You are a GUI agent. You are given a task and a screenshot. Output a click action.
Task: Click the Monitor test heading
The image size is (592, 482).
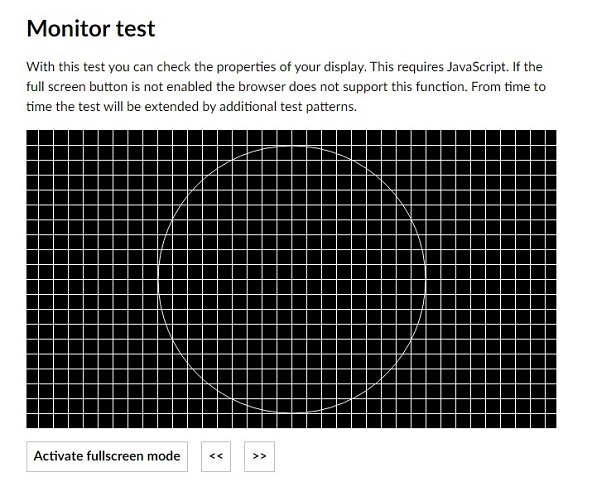point(91,29)
